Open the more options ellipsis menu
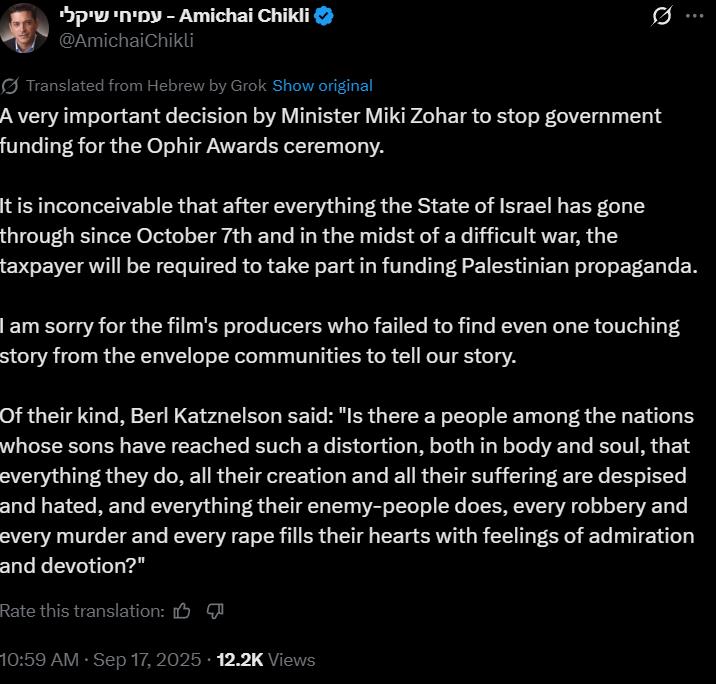 (694, 17)
